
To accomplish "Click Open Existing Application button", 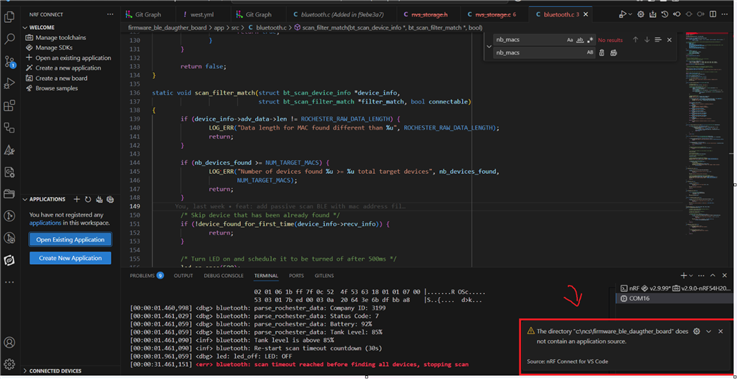I will (x=70, y=239).
